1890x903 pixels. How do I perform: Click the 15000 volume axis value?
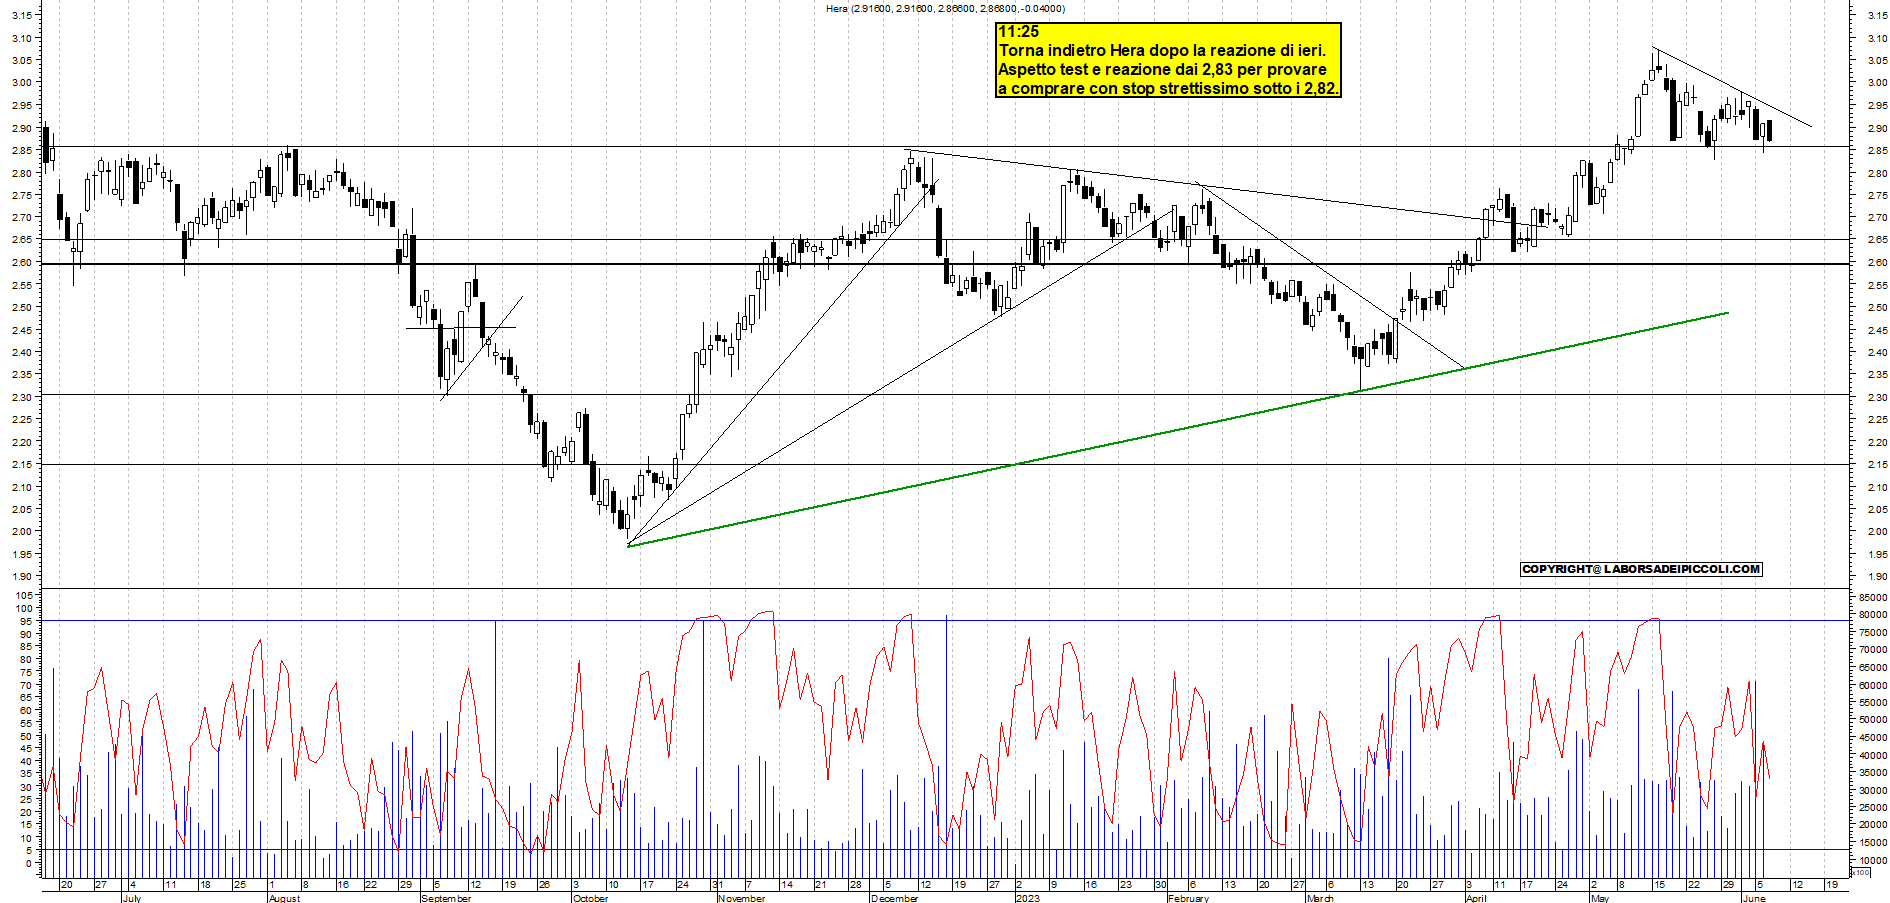[1873, 842]
